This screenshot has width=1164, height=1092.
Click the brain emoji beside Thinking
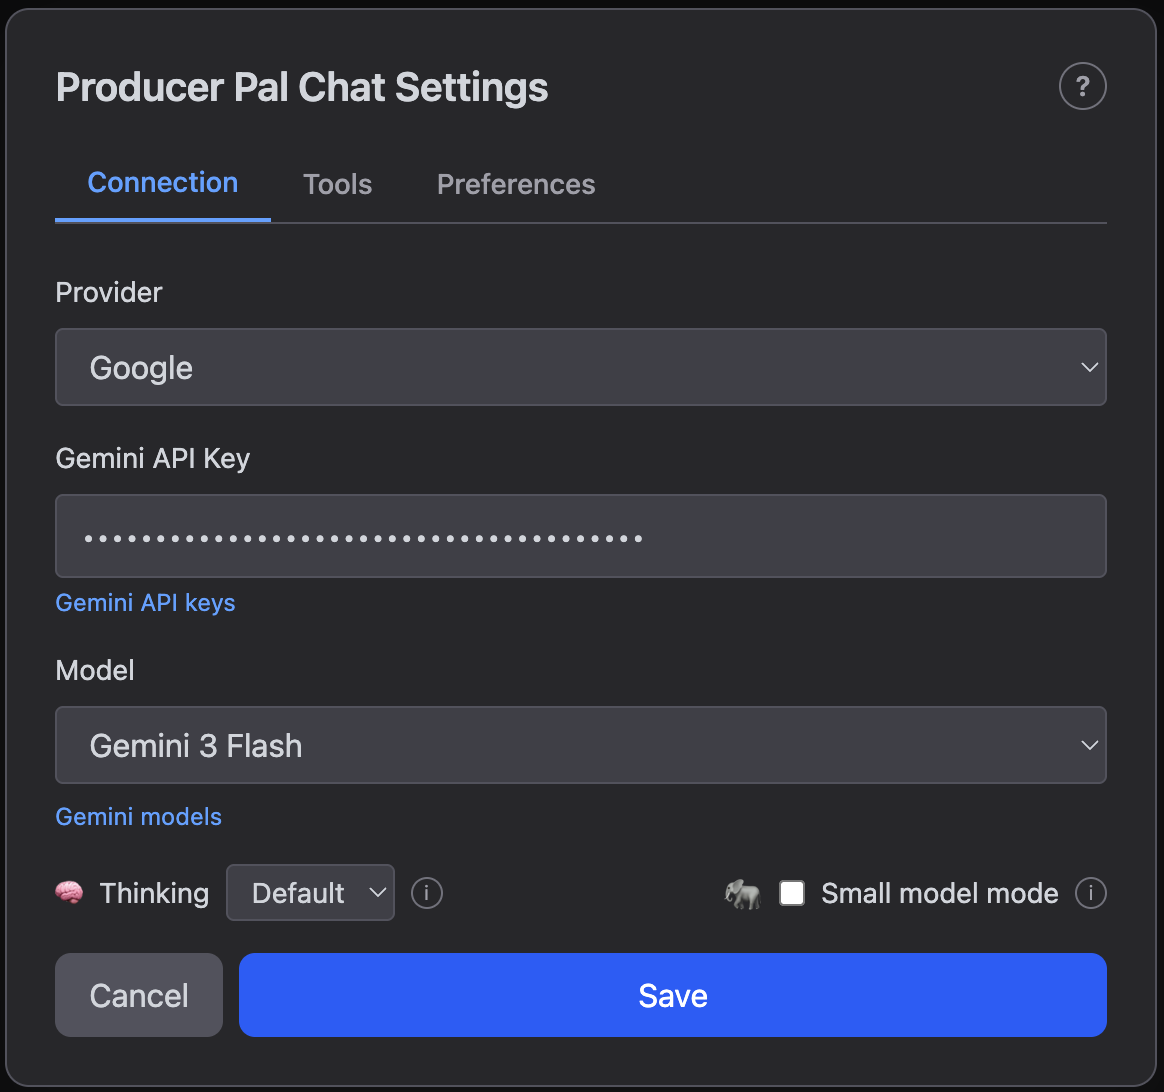[x=69, y=893]
